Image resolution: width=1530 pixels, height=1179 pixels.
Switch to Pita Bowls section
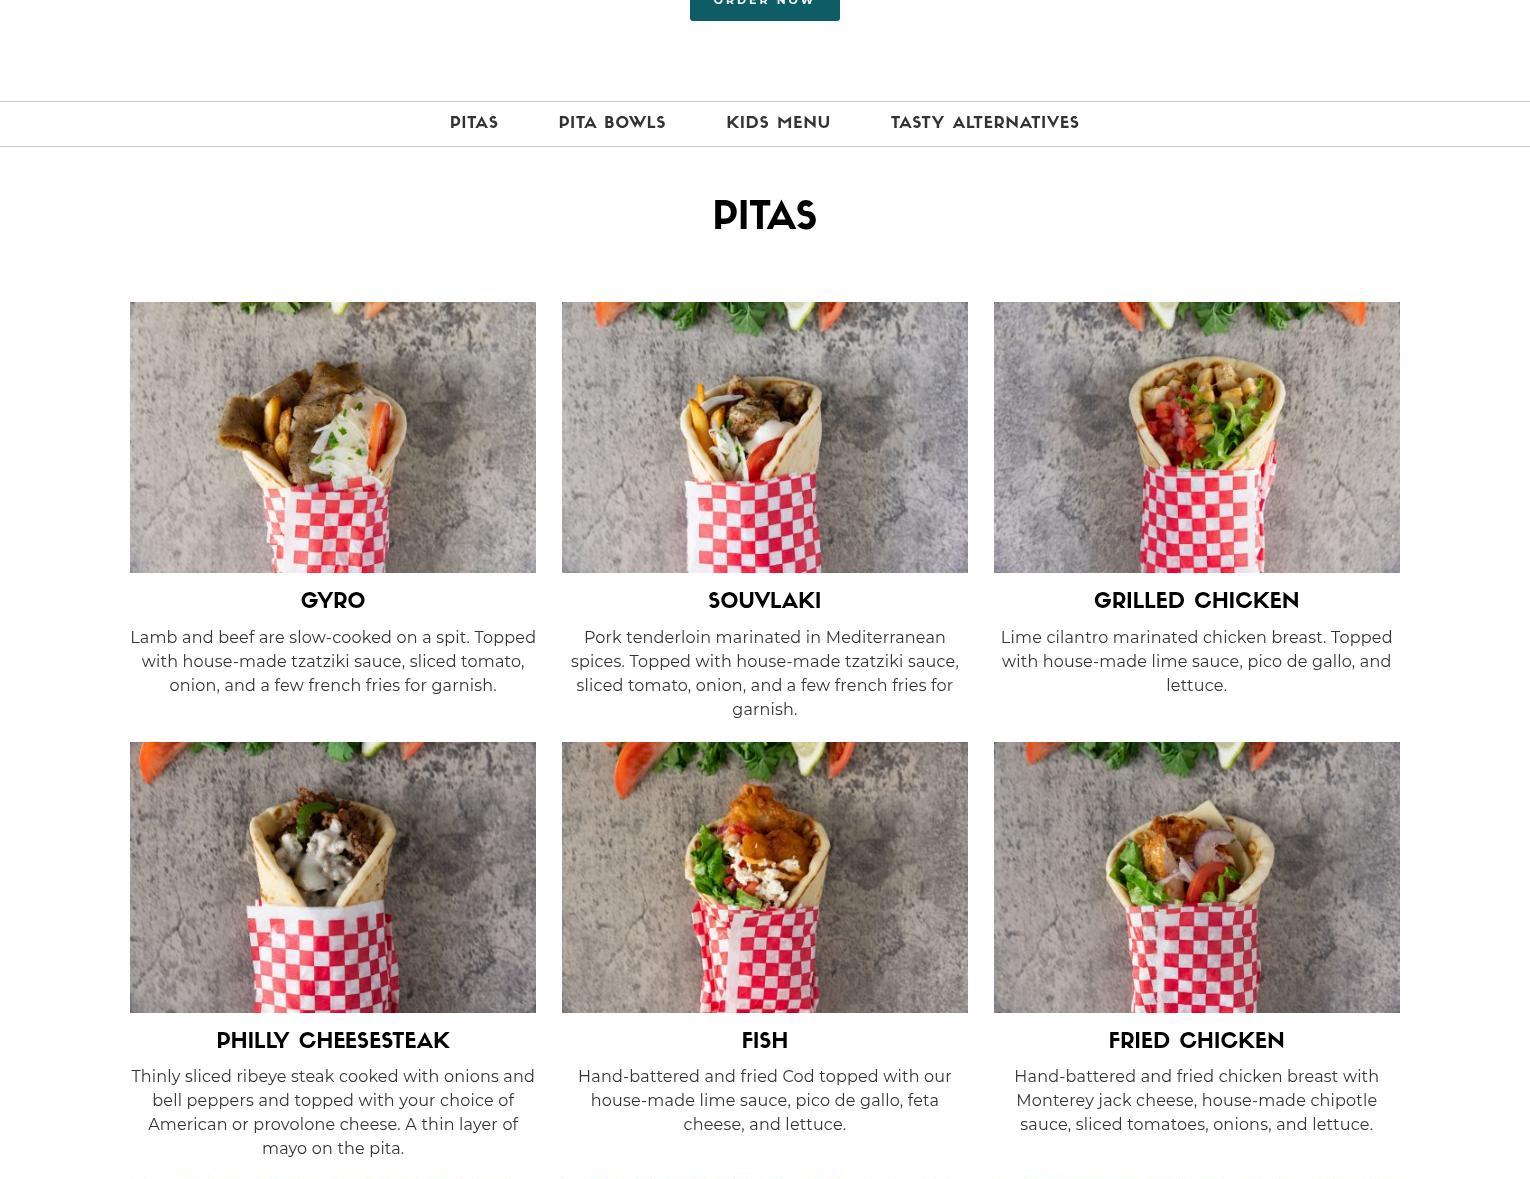612,123
